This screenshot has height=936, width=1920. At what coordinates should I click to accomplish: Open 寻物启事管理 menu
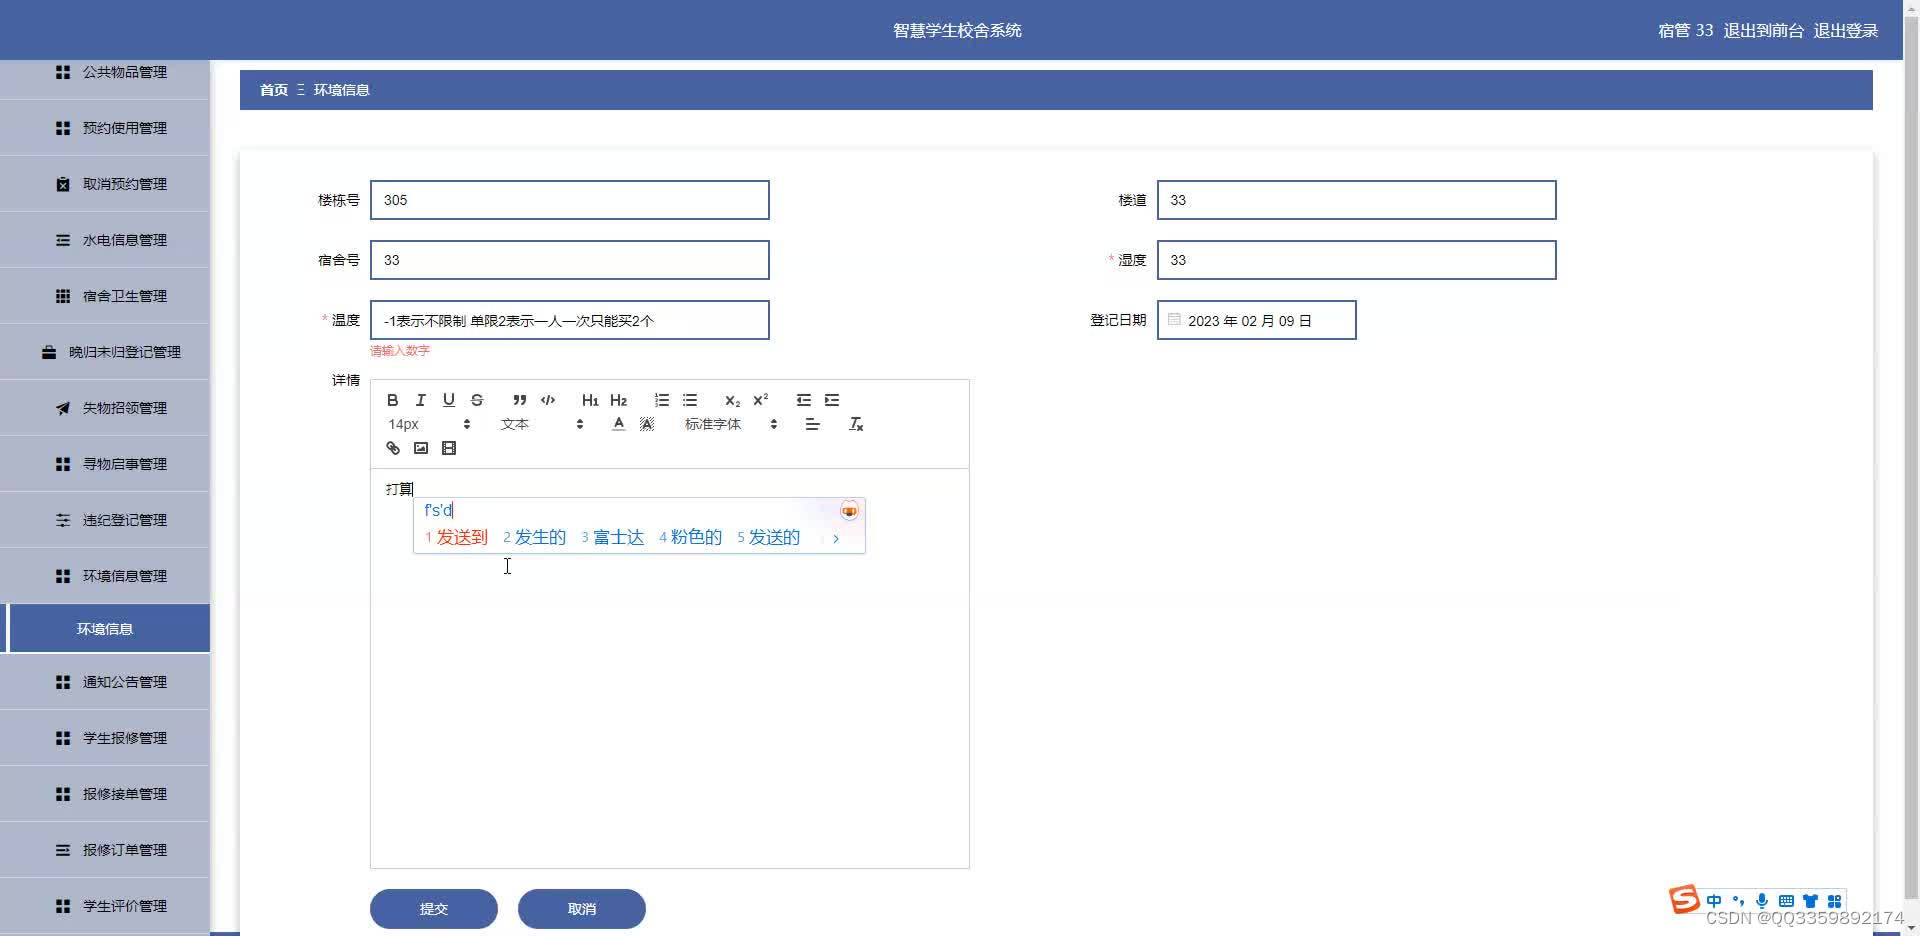coord(105,464)
